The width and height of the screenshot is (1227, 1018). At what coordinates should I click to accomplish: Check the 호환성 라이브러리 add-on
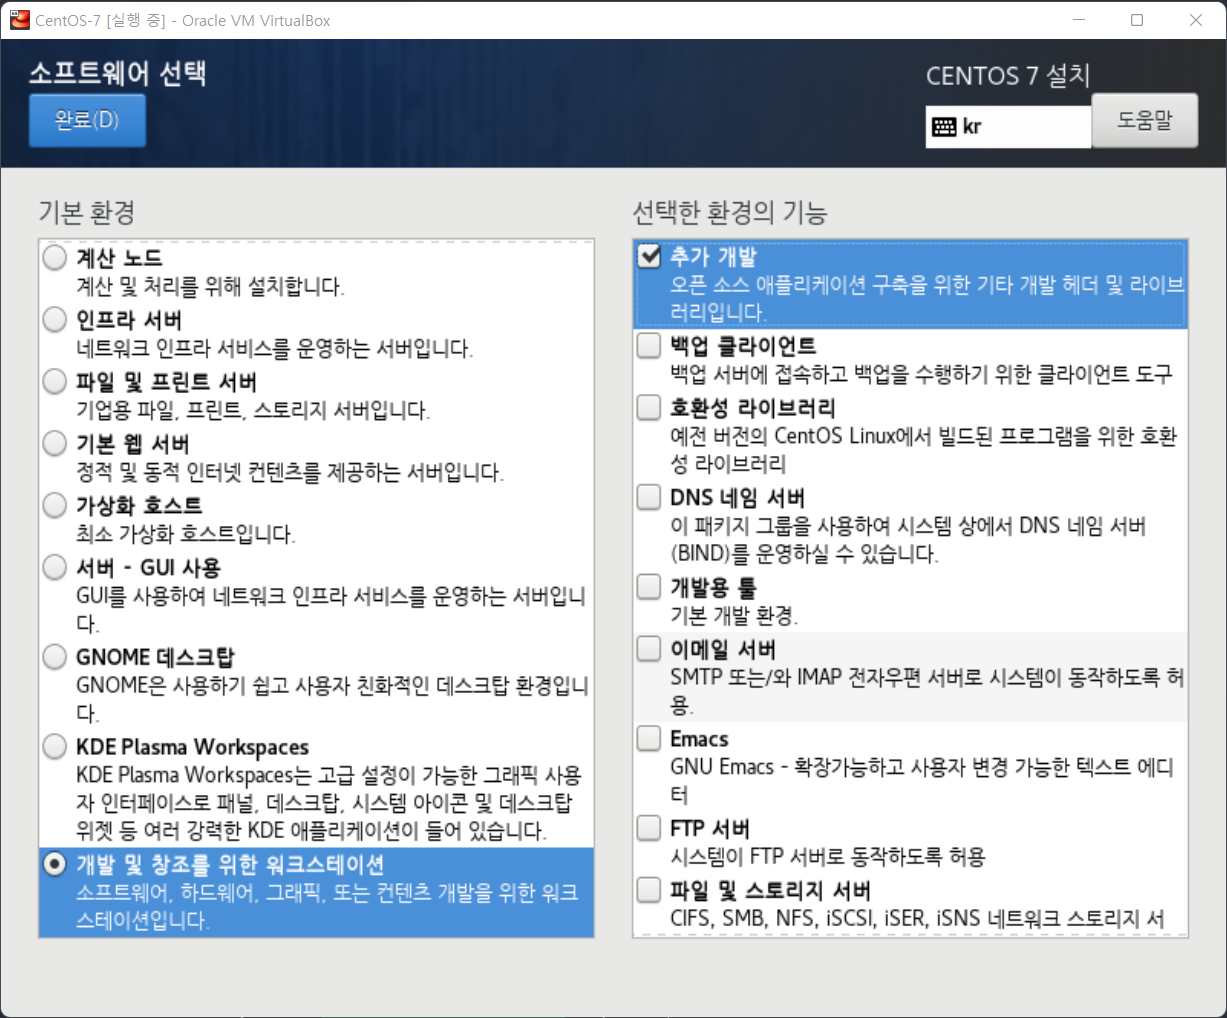click(649, 407)
